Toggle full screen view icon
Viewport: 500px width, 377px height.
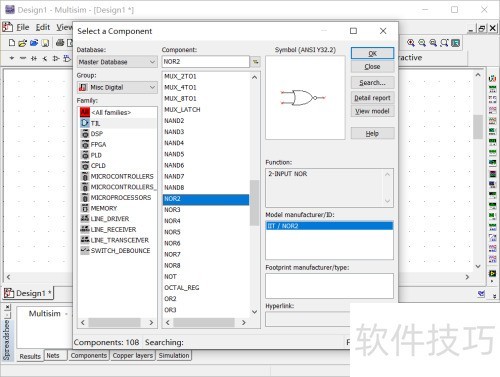[456, 43]
